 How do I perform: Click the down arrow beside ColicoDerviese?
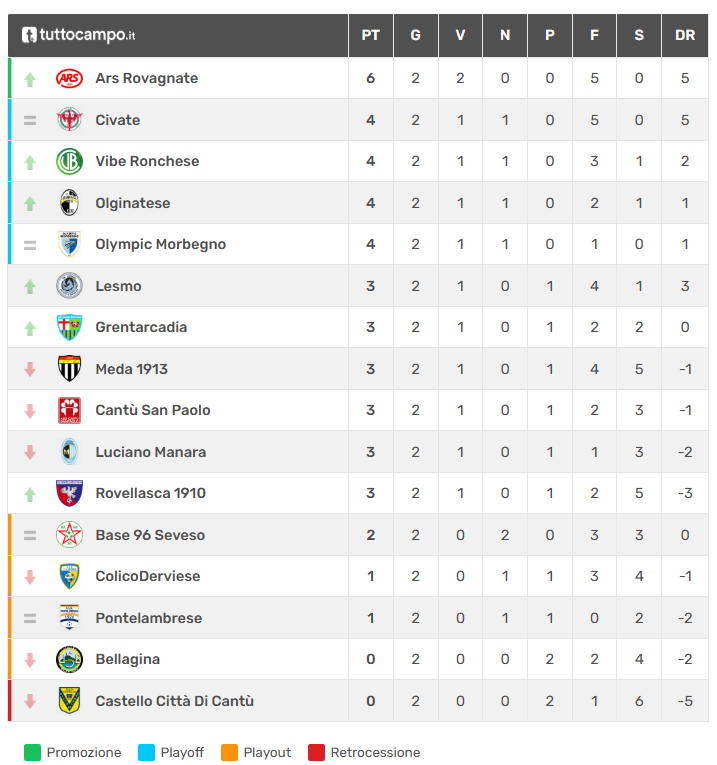coord(30,577)
